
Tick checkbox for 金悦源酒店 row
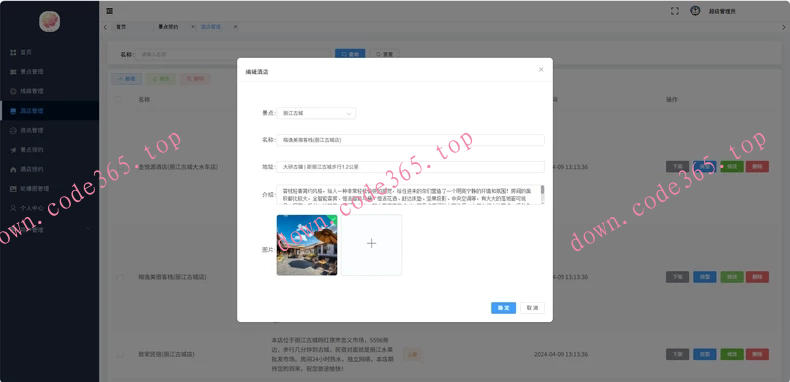[119, 167]
